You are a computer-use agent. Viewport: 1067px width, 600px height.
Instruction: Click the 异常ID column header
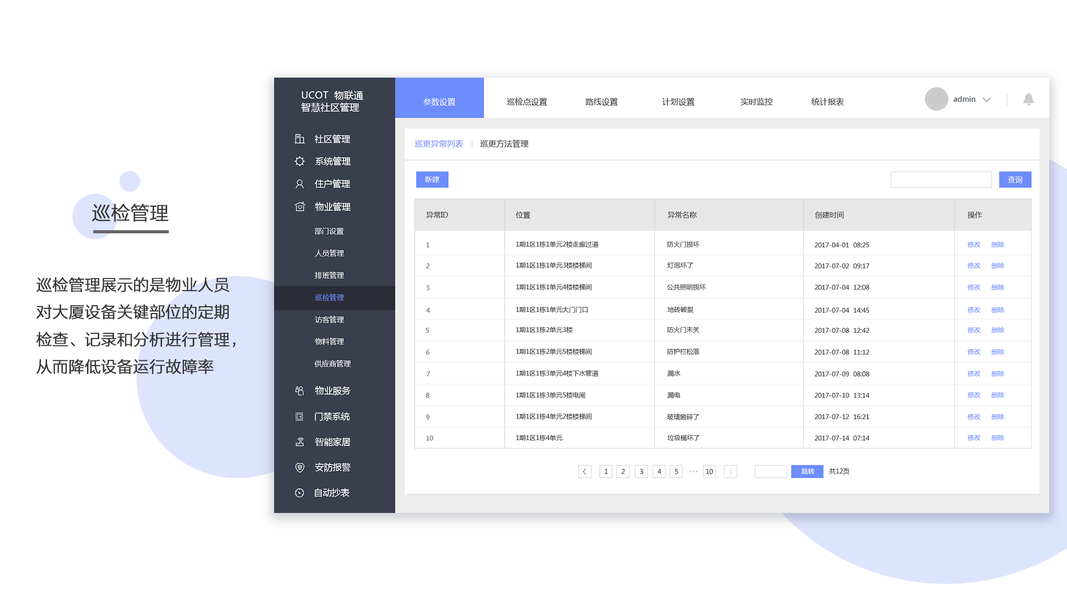(437, 215)
